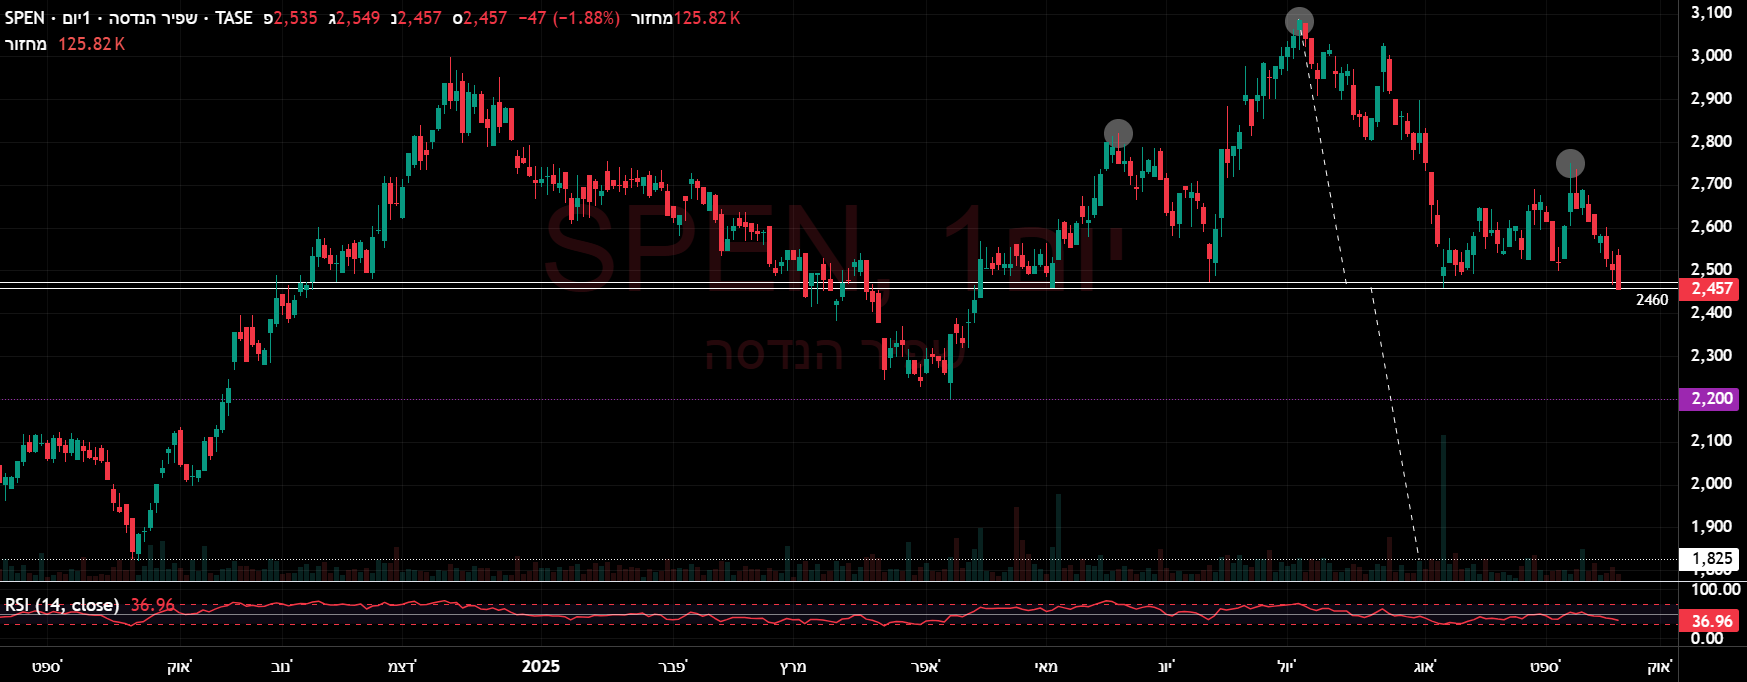Screen dimensions: 1747x682
Task: Click the 3,000 price axis label
Action: click(1711, 55)
